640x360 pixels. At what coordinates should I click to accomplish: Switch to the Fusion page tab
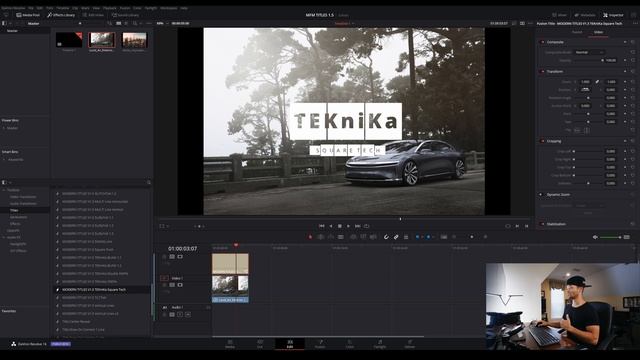tap(320, 344)
